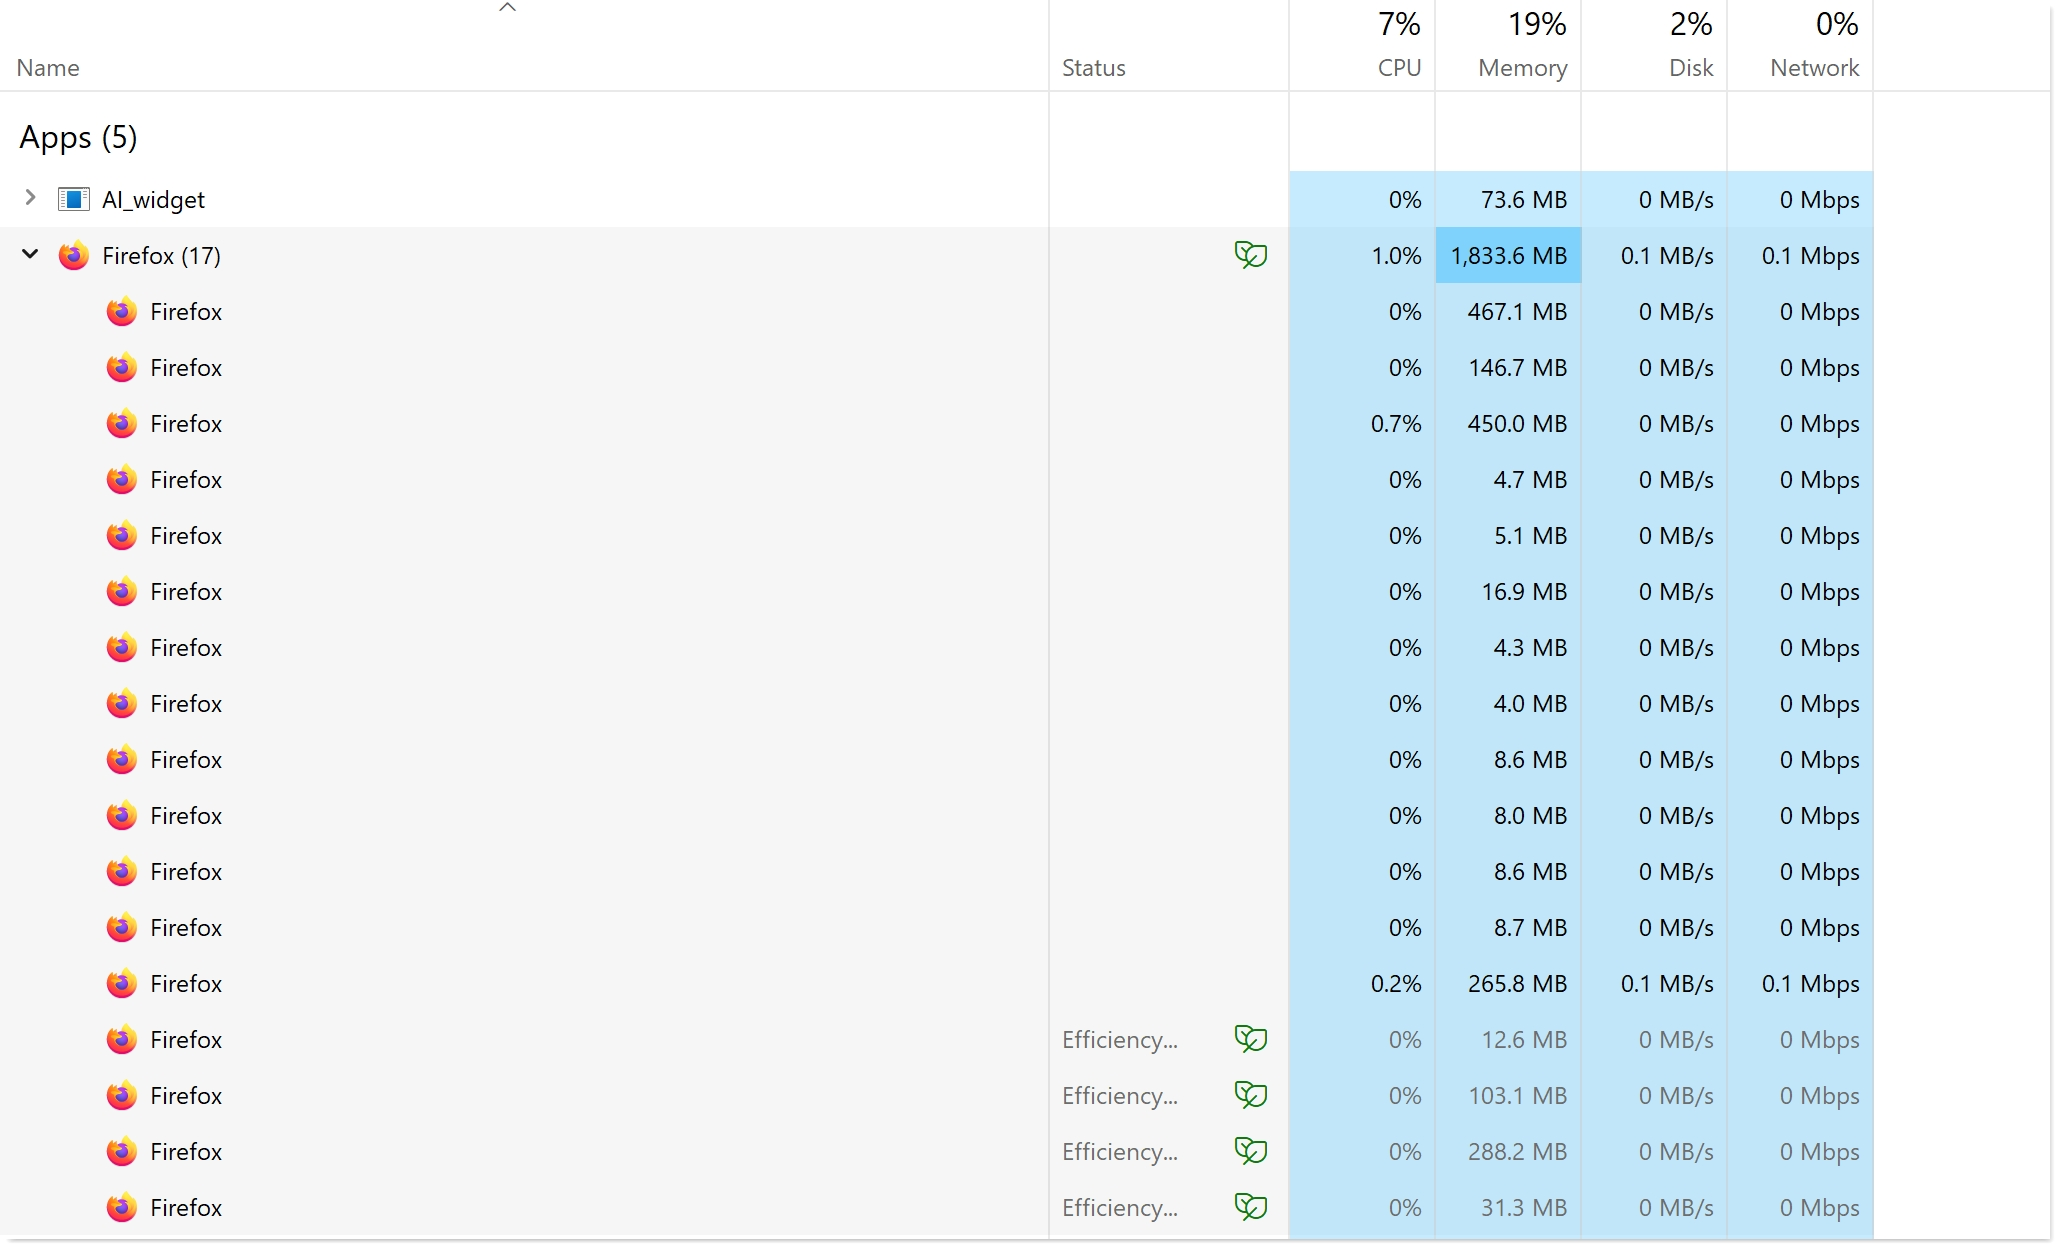The height and width of the screenshot is (1244, 2055).
Task: Click the leaf icon in the 103.1 MB Firefox row
Action: [1251, 1095]
